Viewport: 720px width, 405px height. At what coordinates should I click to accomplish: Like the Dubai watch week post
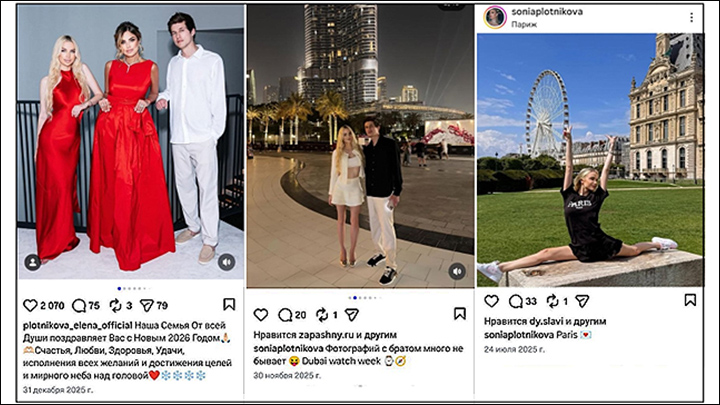pos(261,315)
